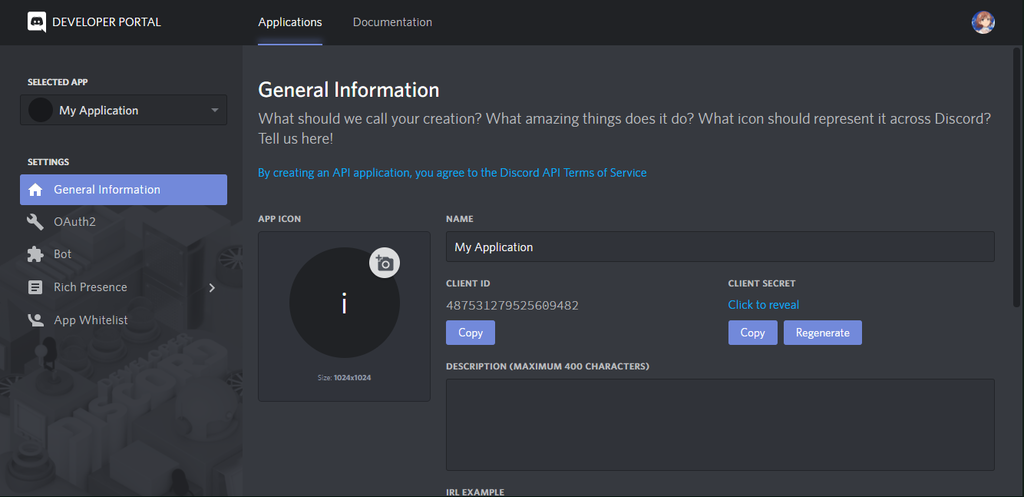Click the page vertical scrollbar
Screen dimensions: 1024x497
1016,176
